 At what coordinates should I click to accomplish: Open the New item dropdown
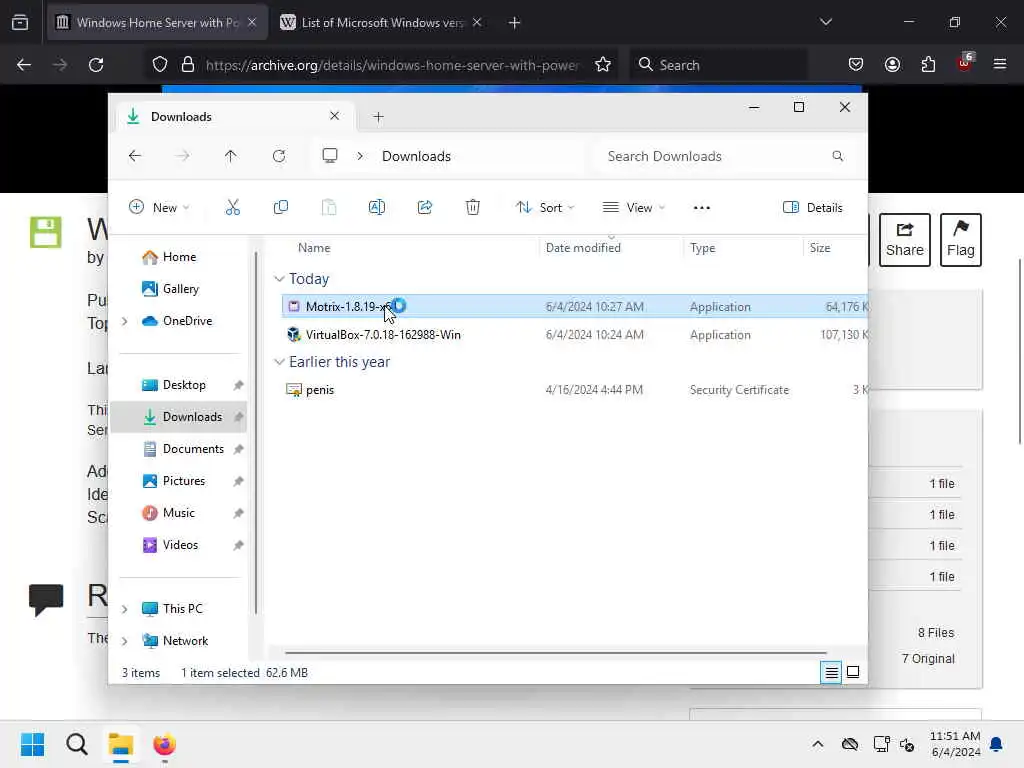(159, 208)
